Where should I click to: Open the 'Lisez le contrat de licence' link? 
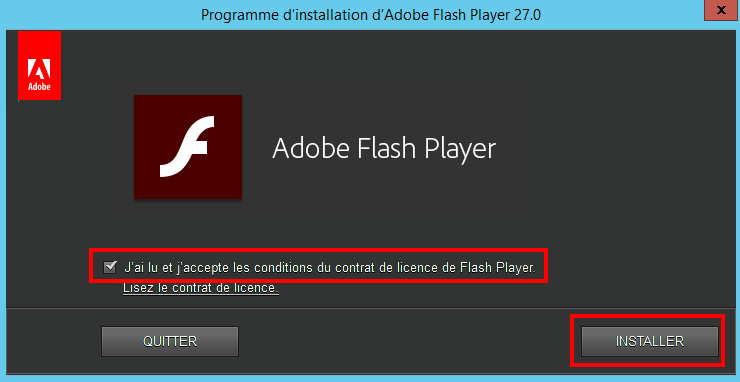pyautogui.click(x=201, y=288)
